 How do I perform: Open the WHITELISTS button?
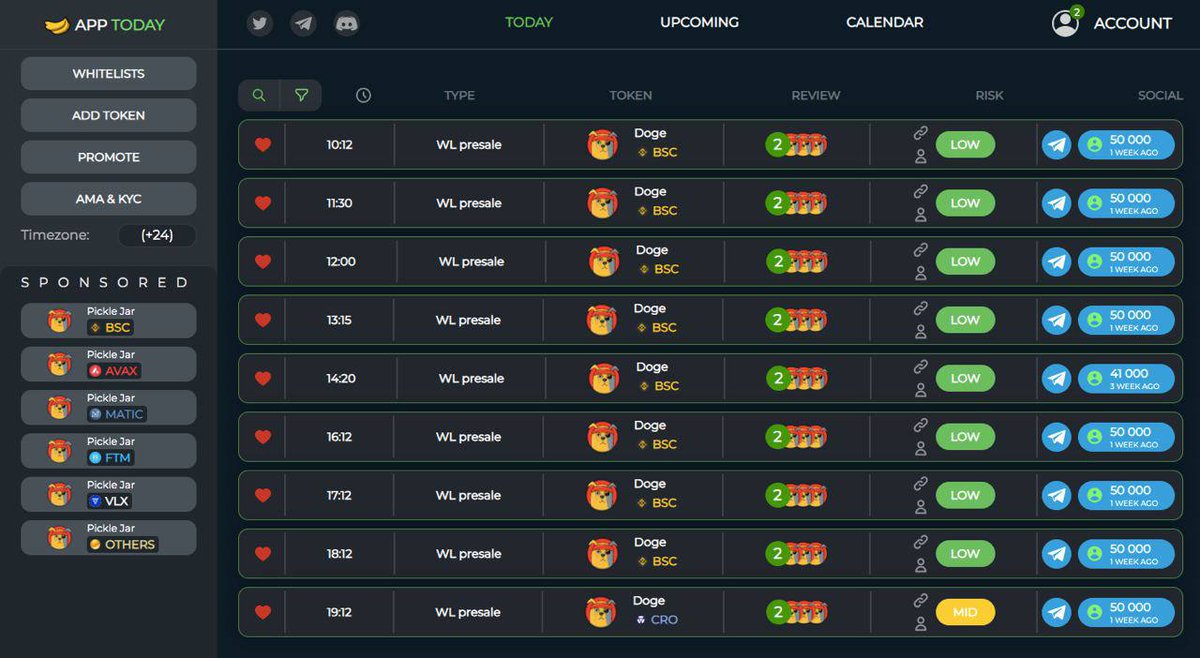pos(108,74)
